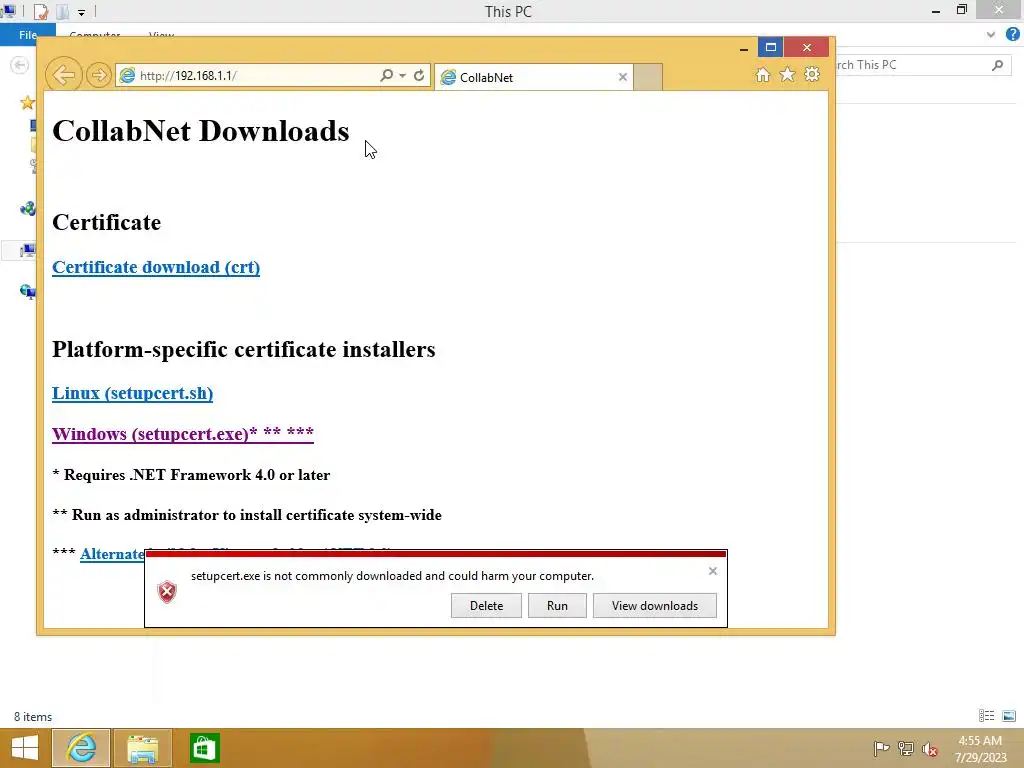
Task: Close the CollabNet tab
Action: (622, 77)
